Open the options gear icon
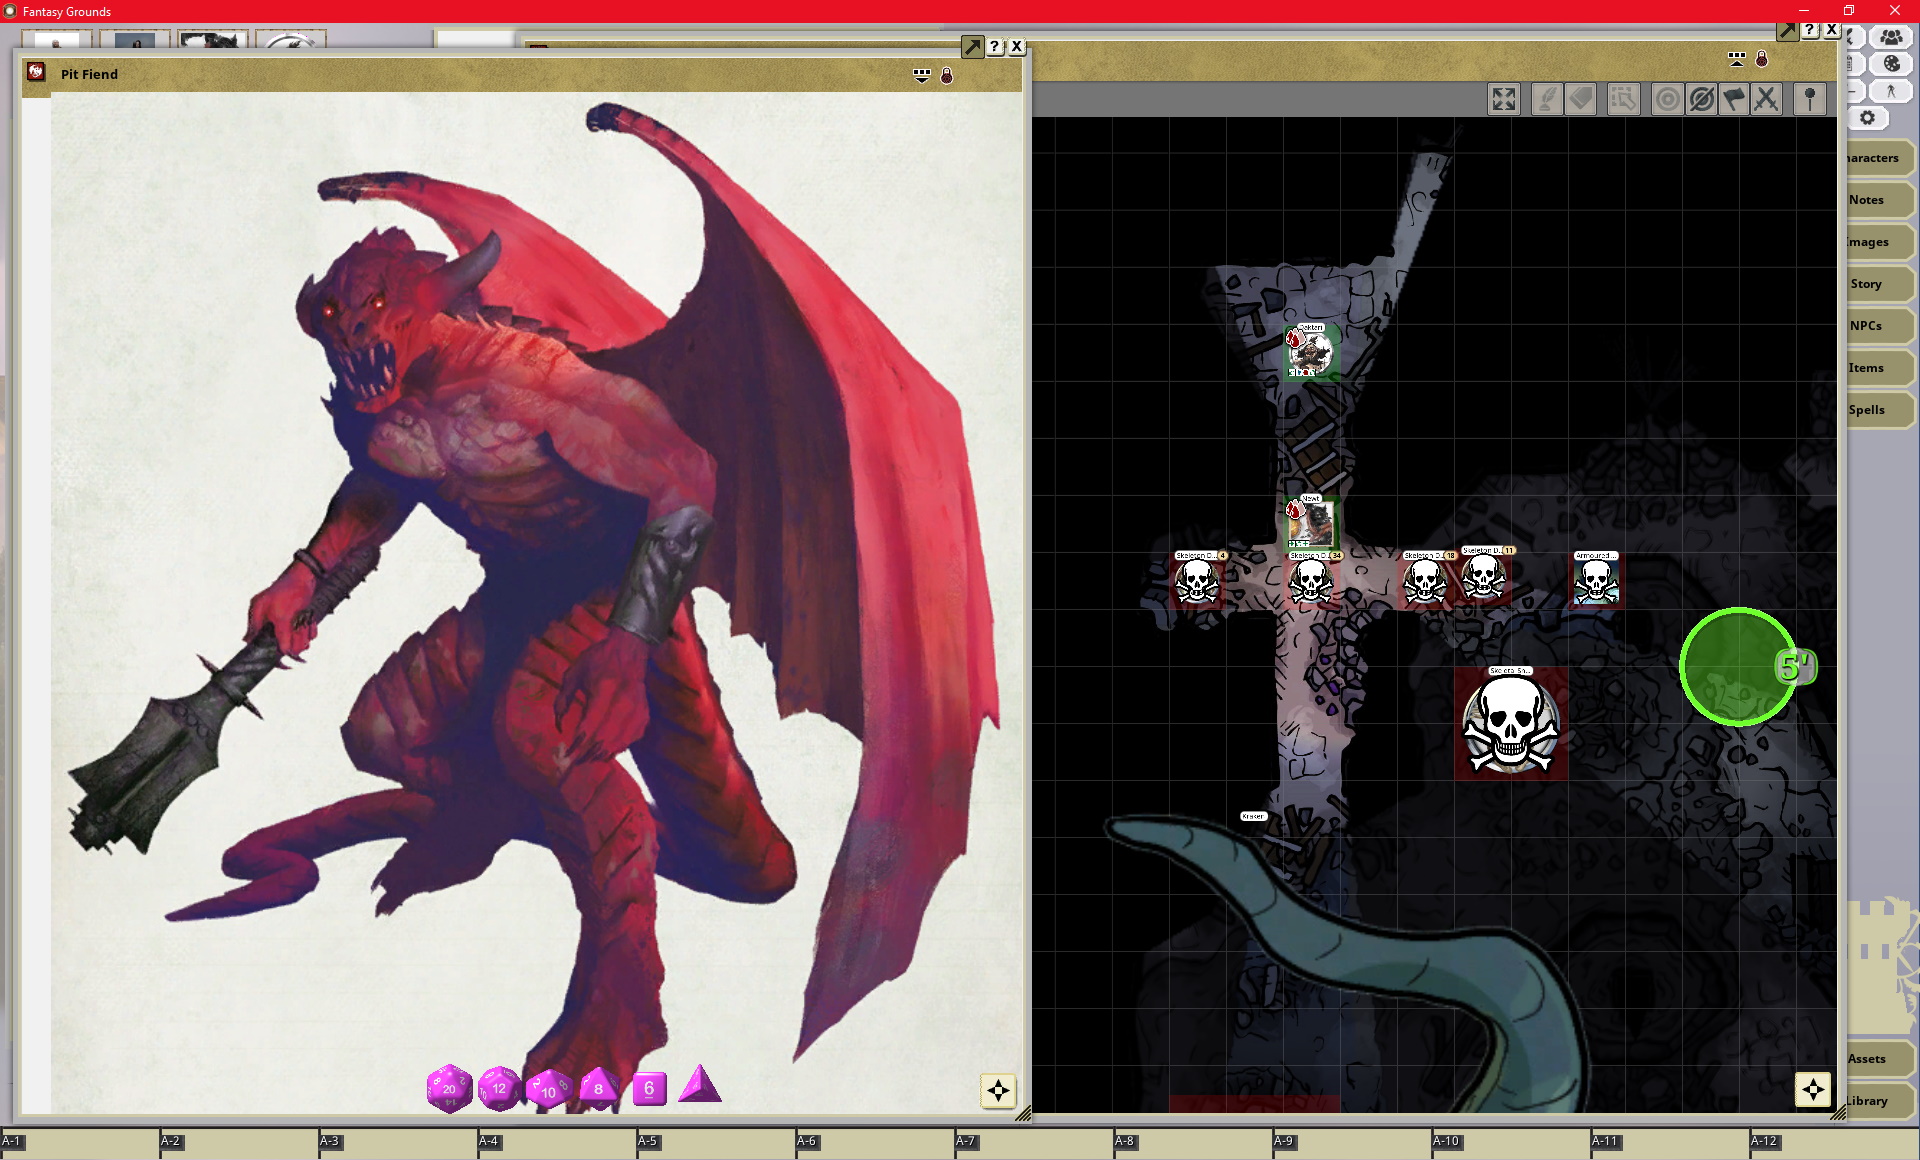 1866,118
